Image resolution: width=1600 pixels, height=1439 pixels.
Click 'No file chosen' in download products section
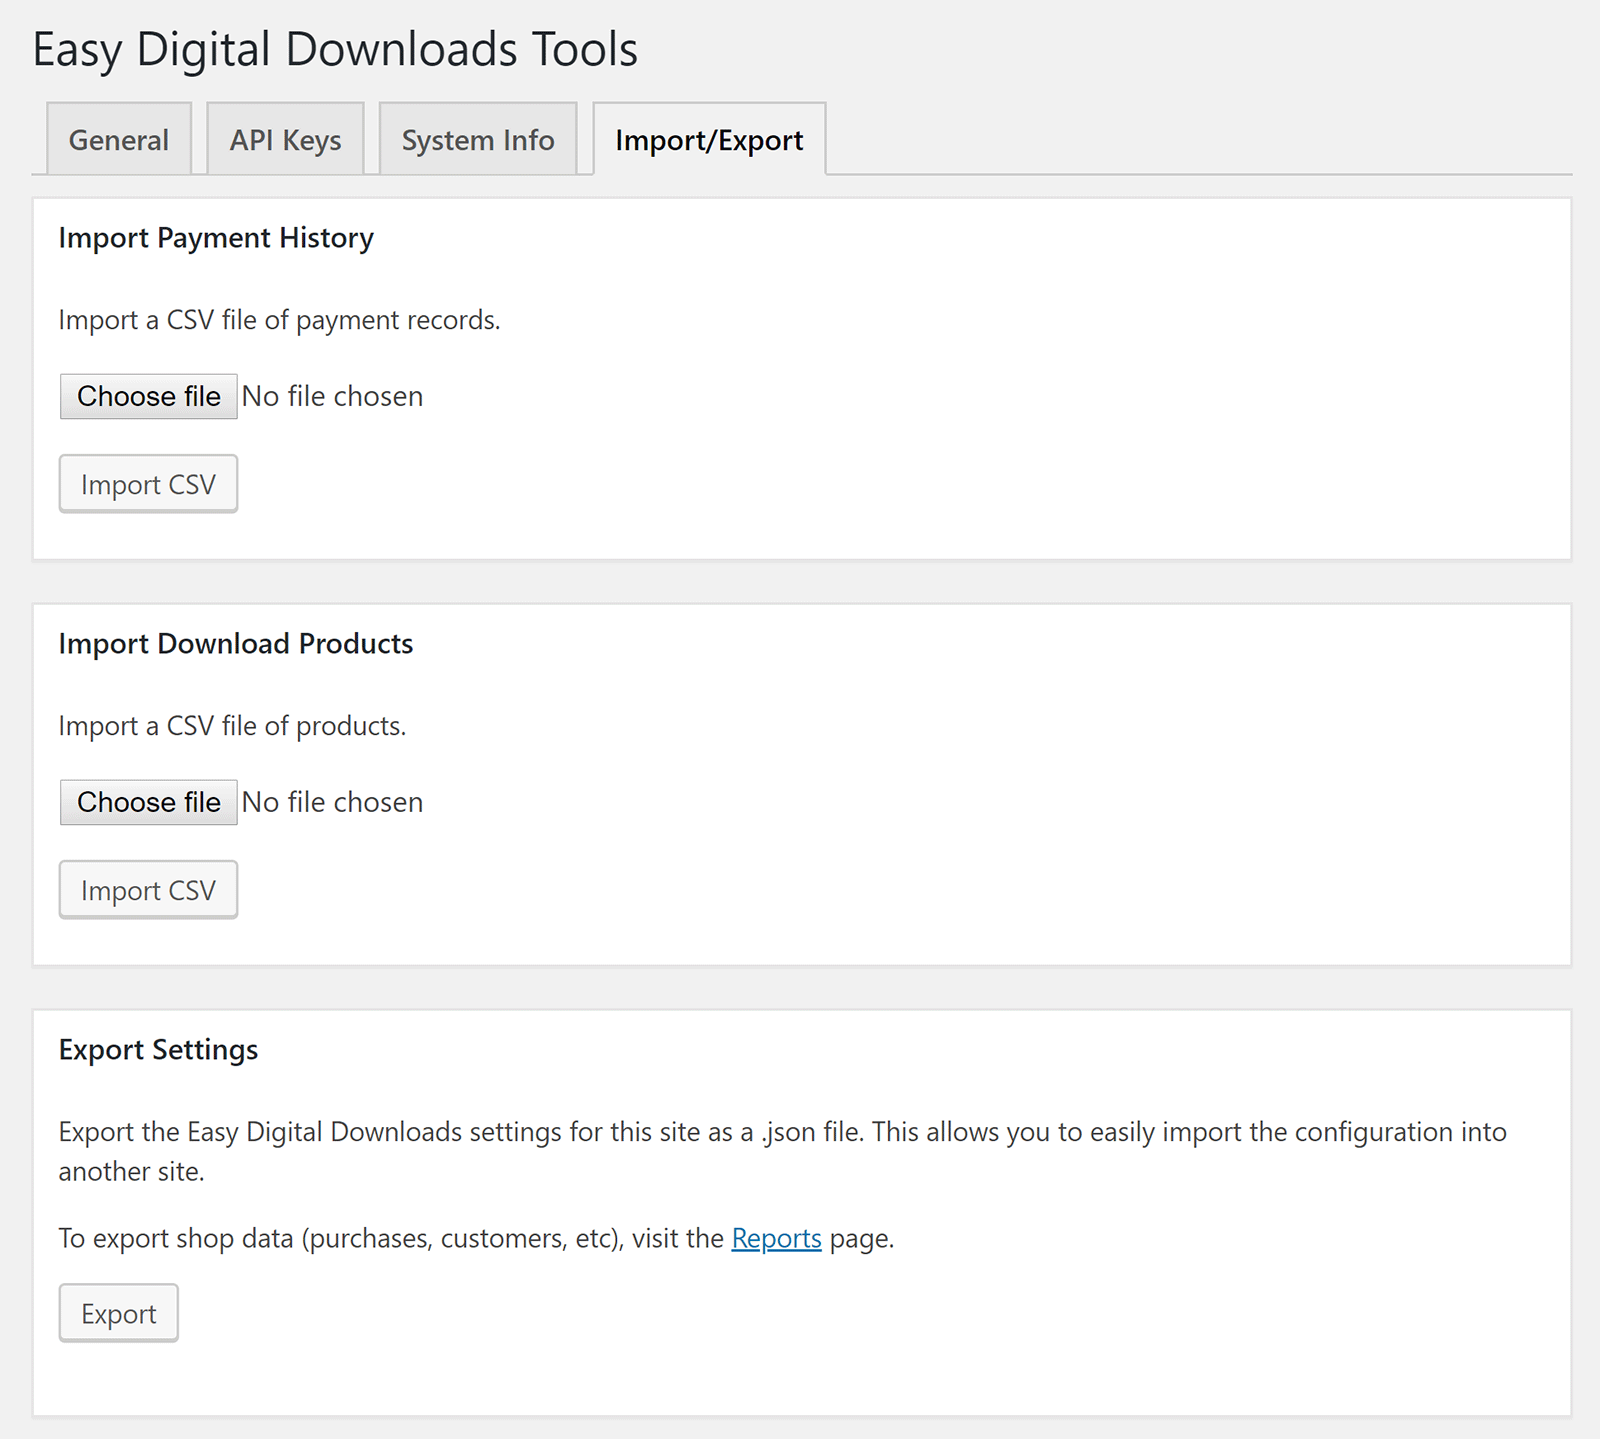point(332,802)
